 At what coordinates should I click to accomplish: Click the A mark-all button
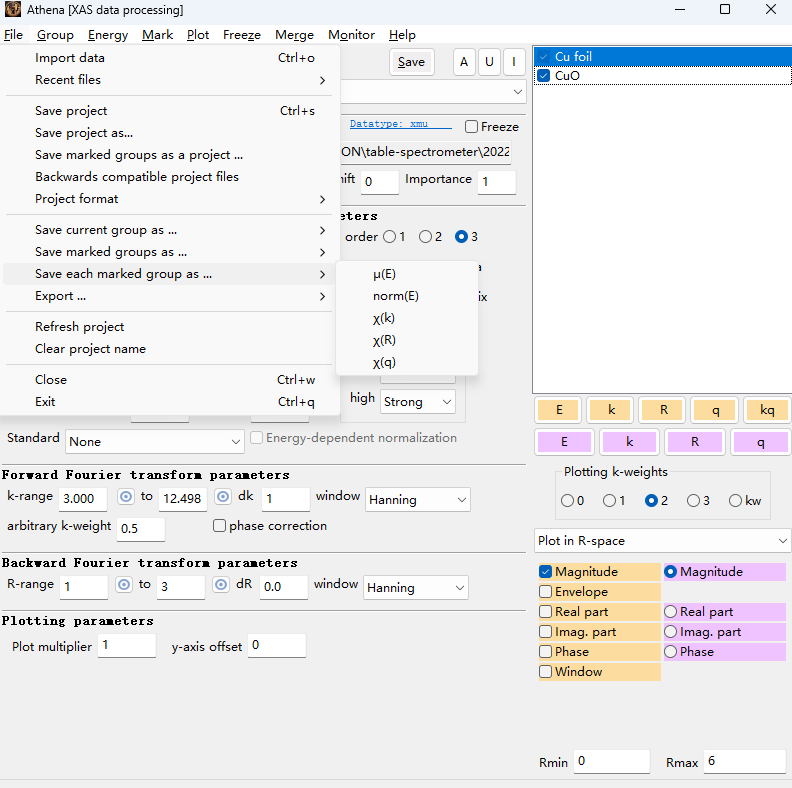point(464,62)
